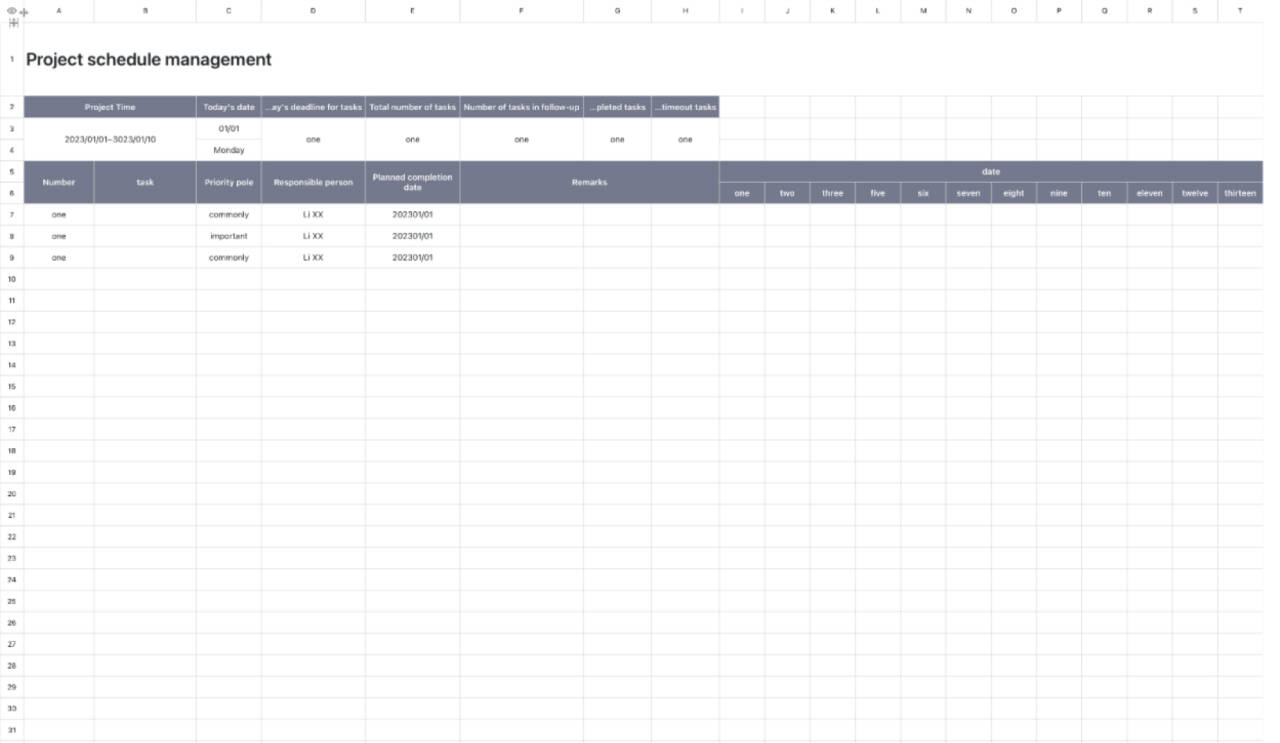The image size is (1280, 743).
Task: Select column H via its header letter
Action: coord(685,10)
